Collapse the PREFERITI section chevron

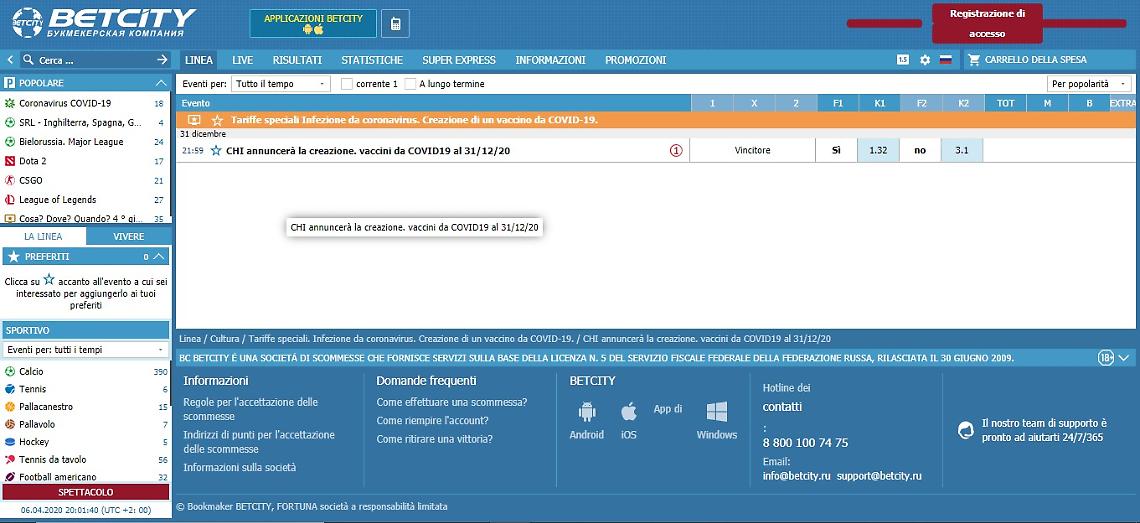(160, 256)
